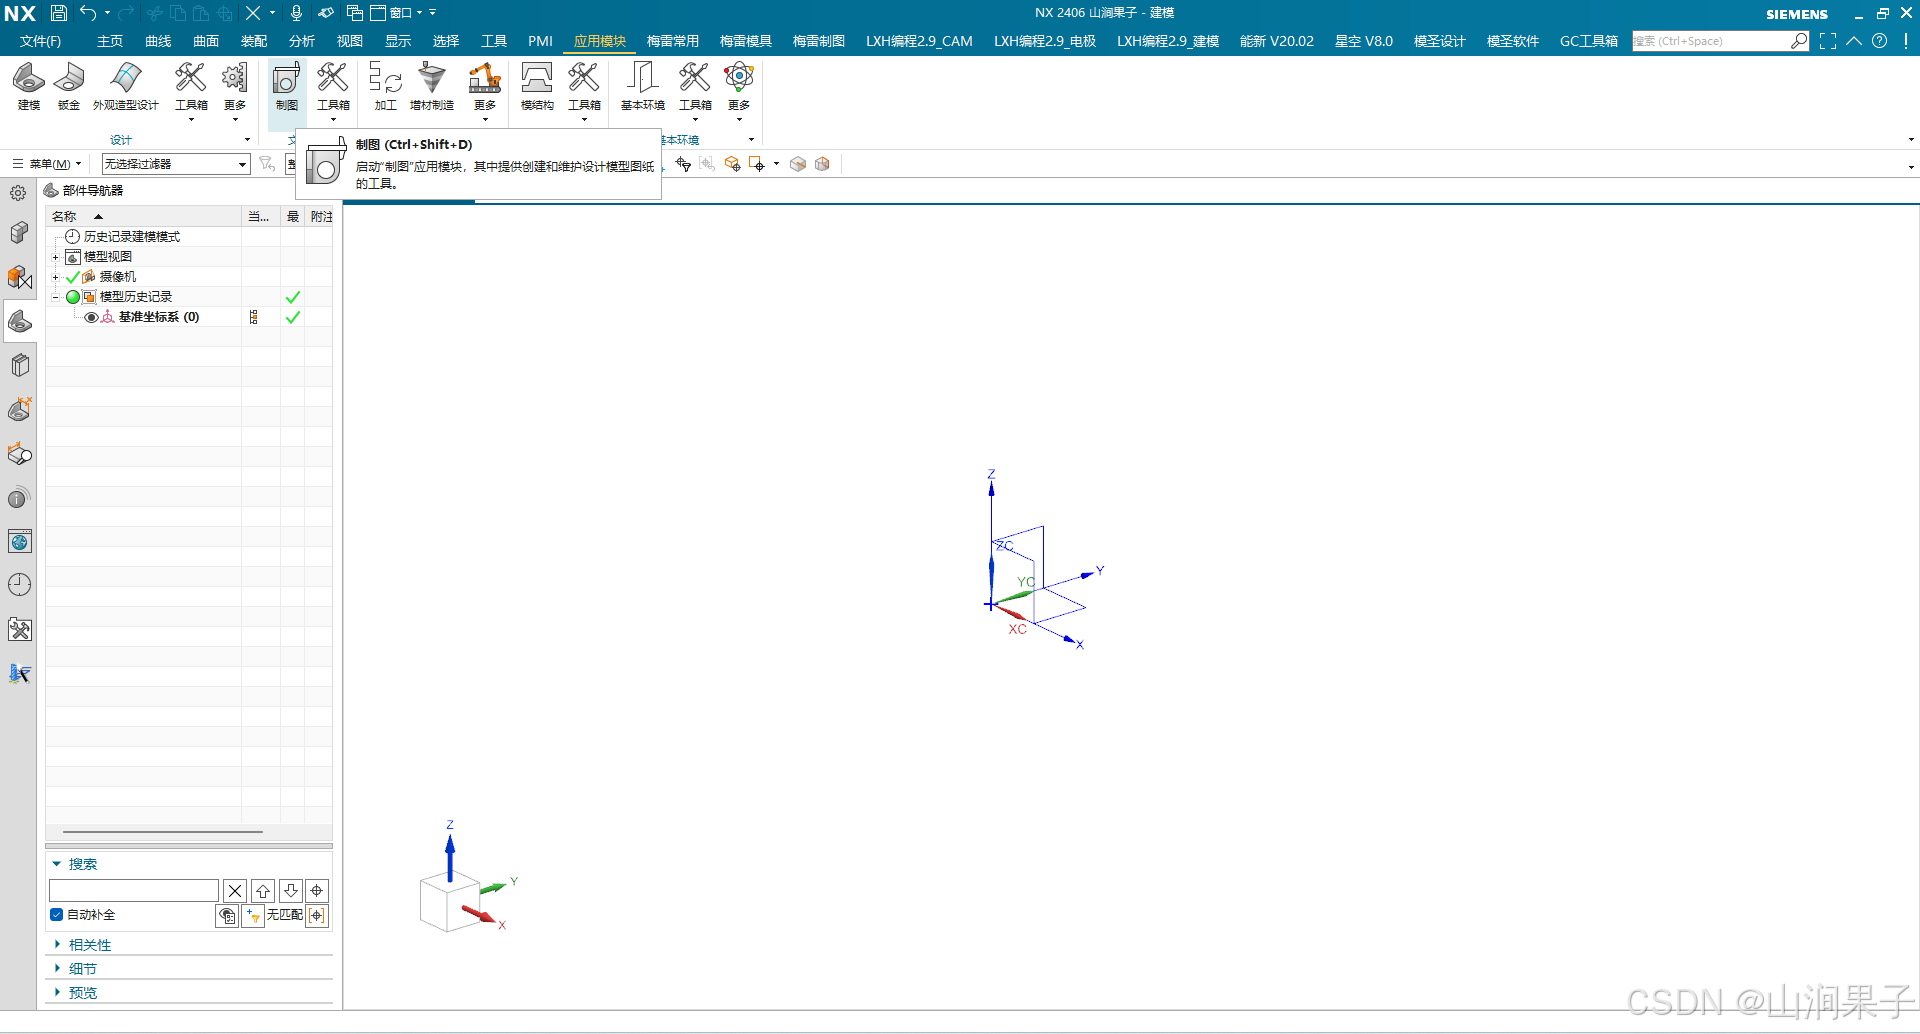1920x1034 pixels.
Task: Open the History clock sidebar icon
Action: pos(20,585)
